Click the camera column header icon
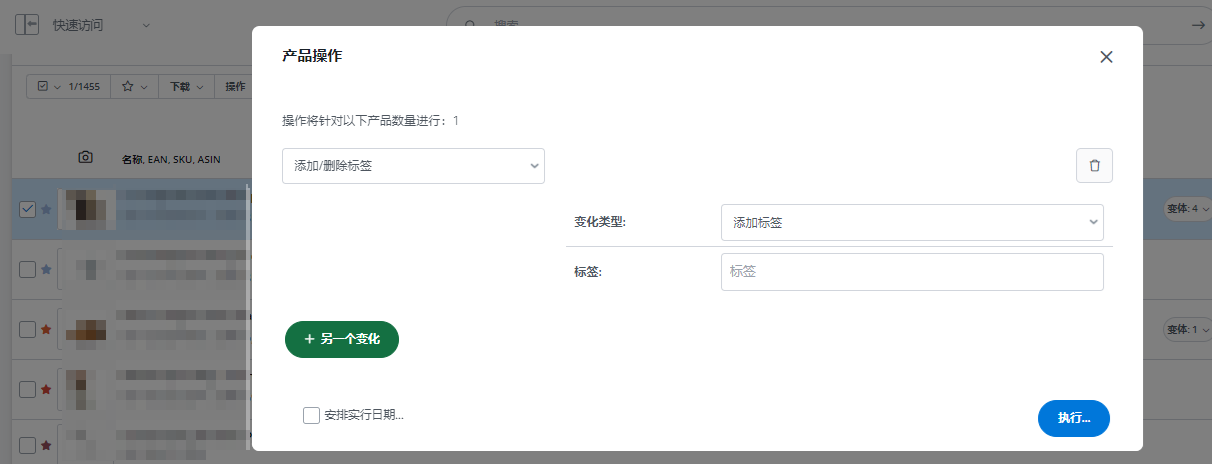This screenshot has height=464, width=1212. [86, 158]
